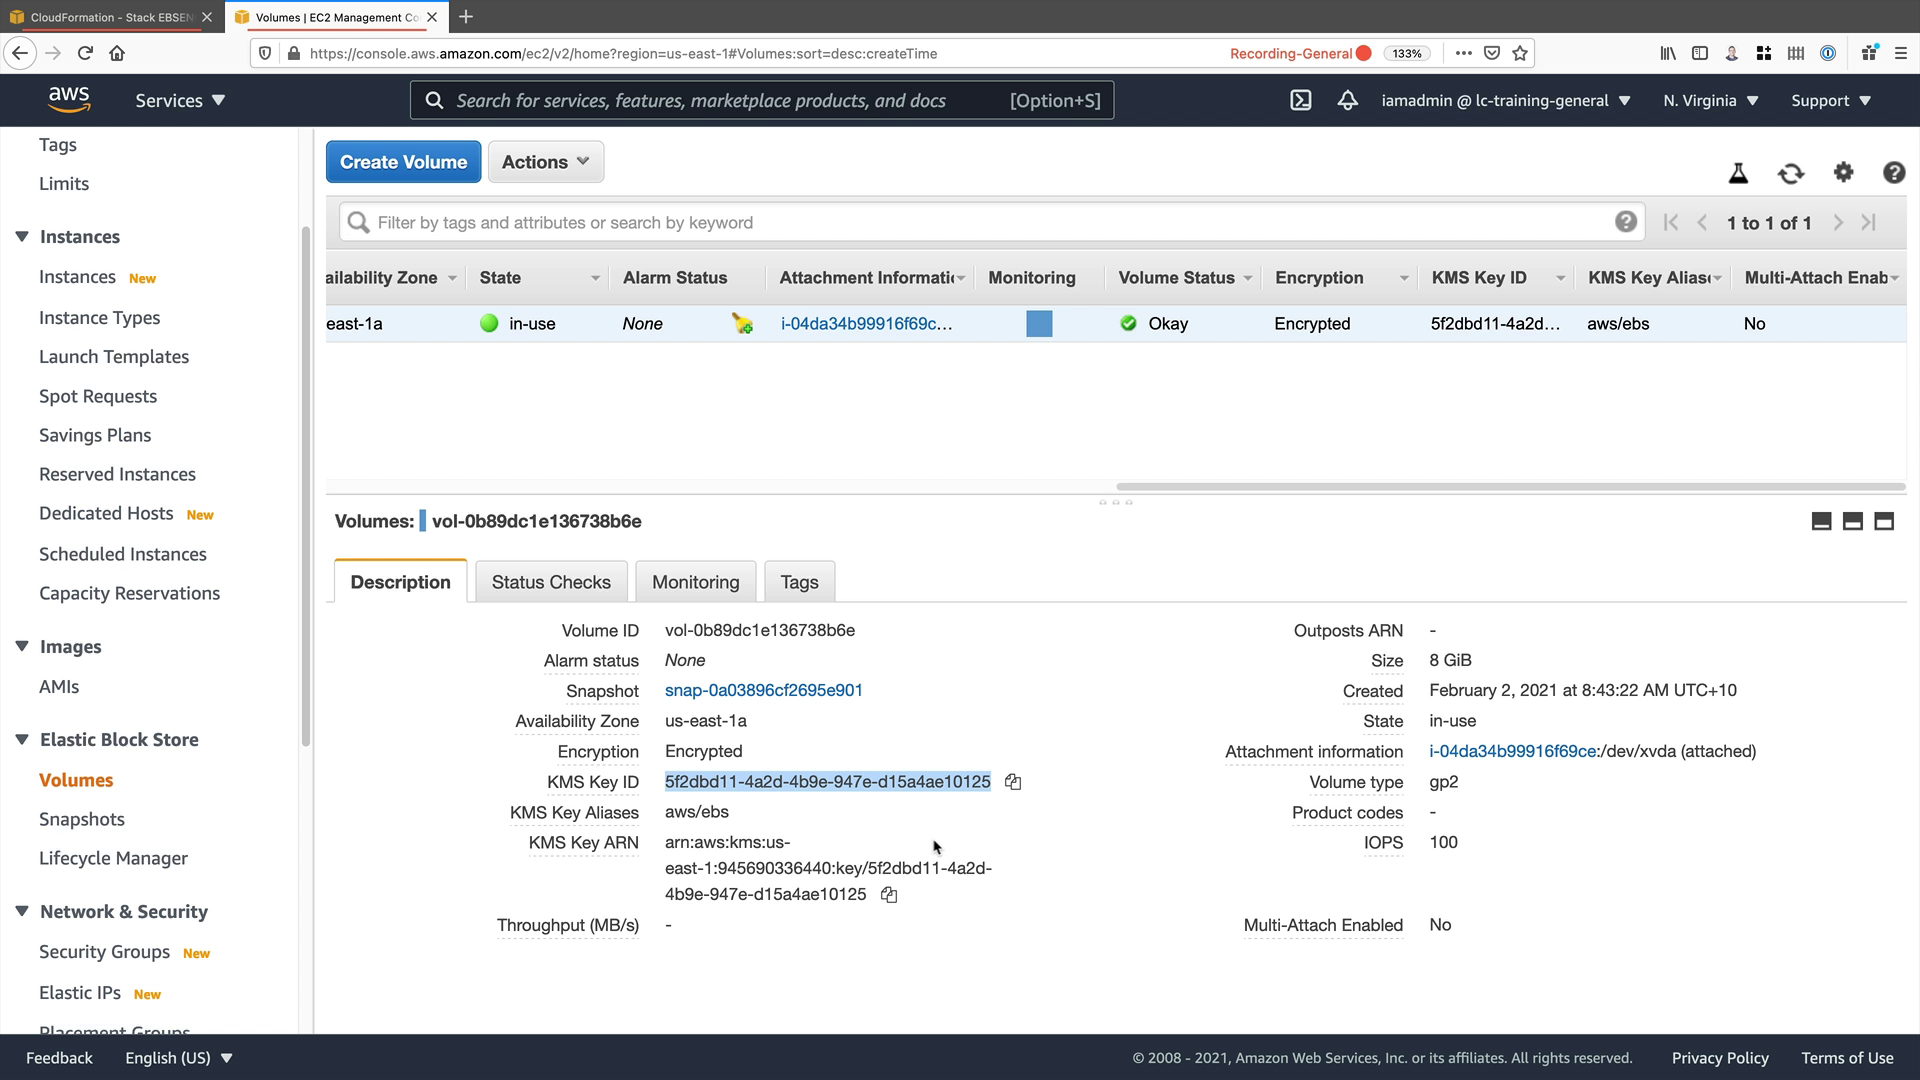
Task: Copy the KMS Key ID to clipboard
Action: pos(1013,782)
